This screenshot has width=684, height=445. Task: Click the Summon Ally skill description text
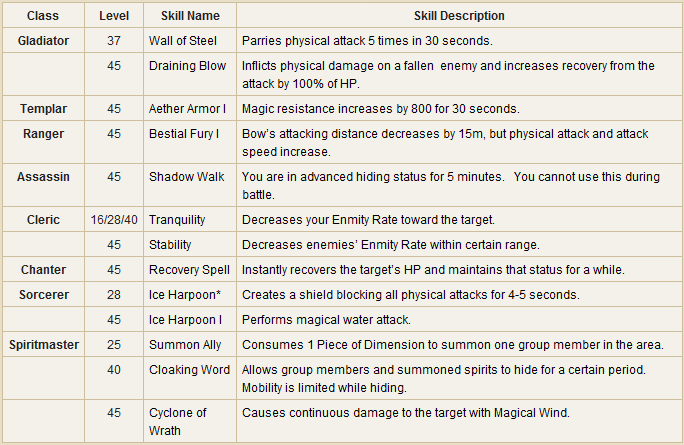point(452,345)
